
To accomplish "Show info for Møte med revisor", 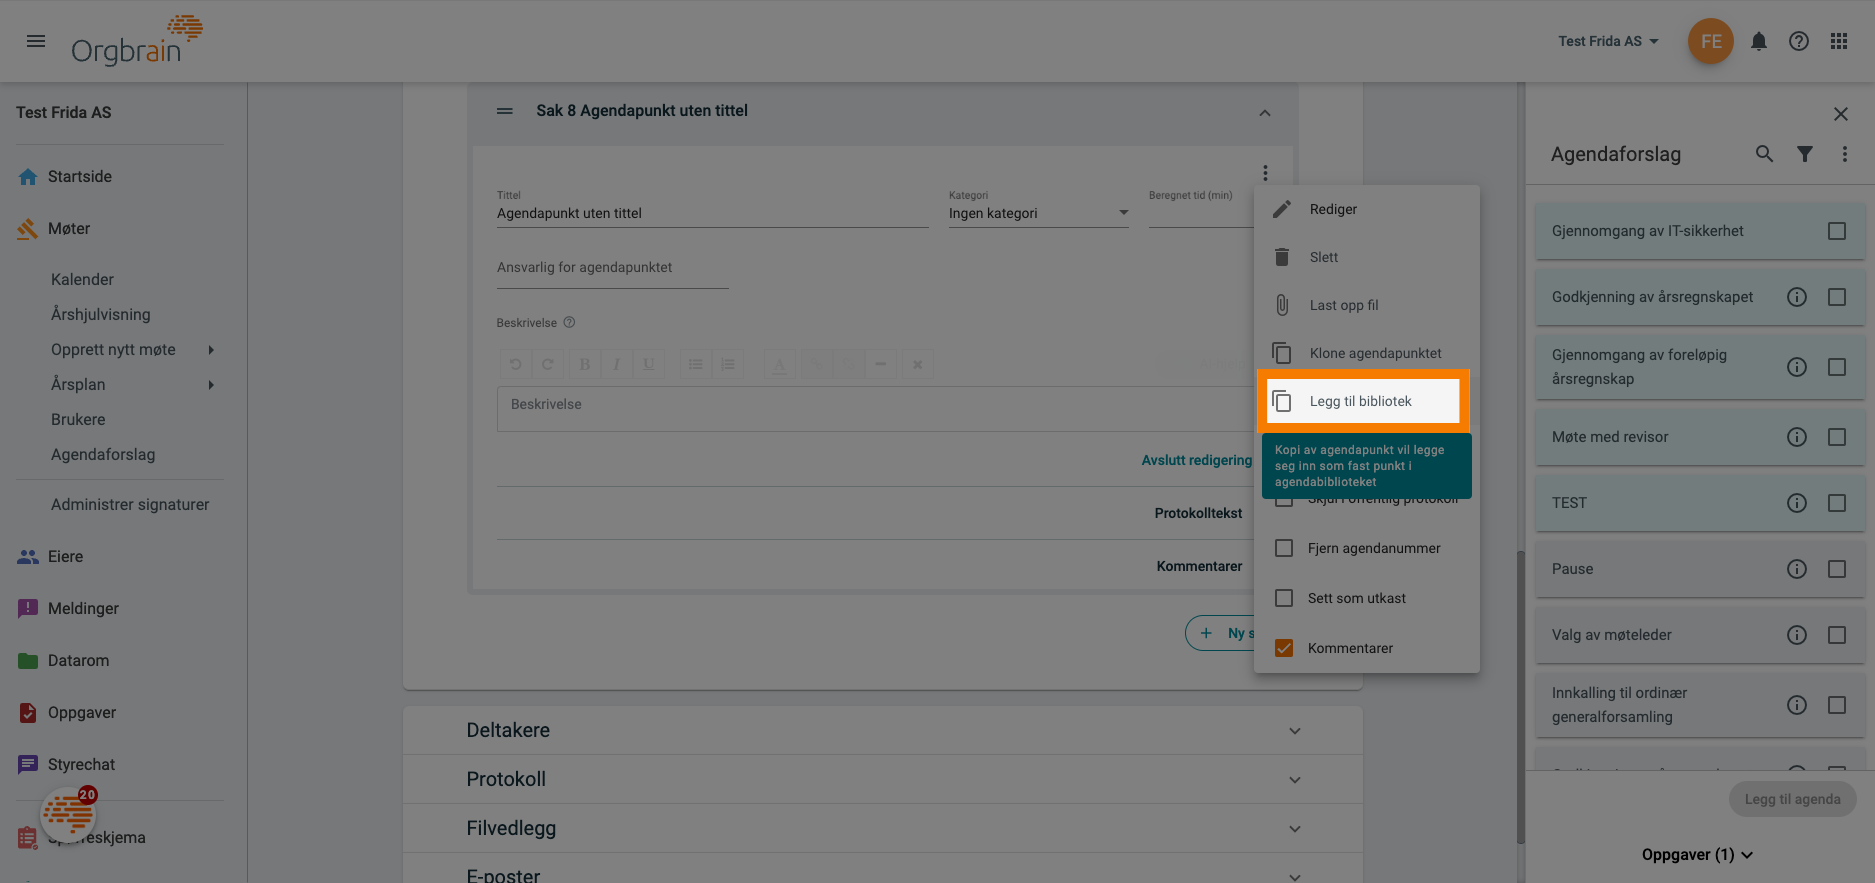I will (x=1797, y=437).
